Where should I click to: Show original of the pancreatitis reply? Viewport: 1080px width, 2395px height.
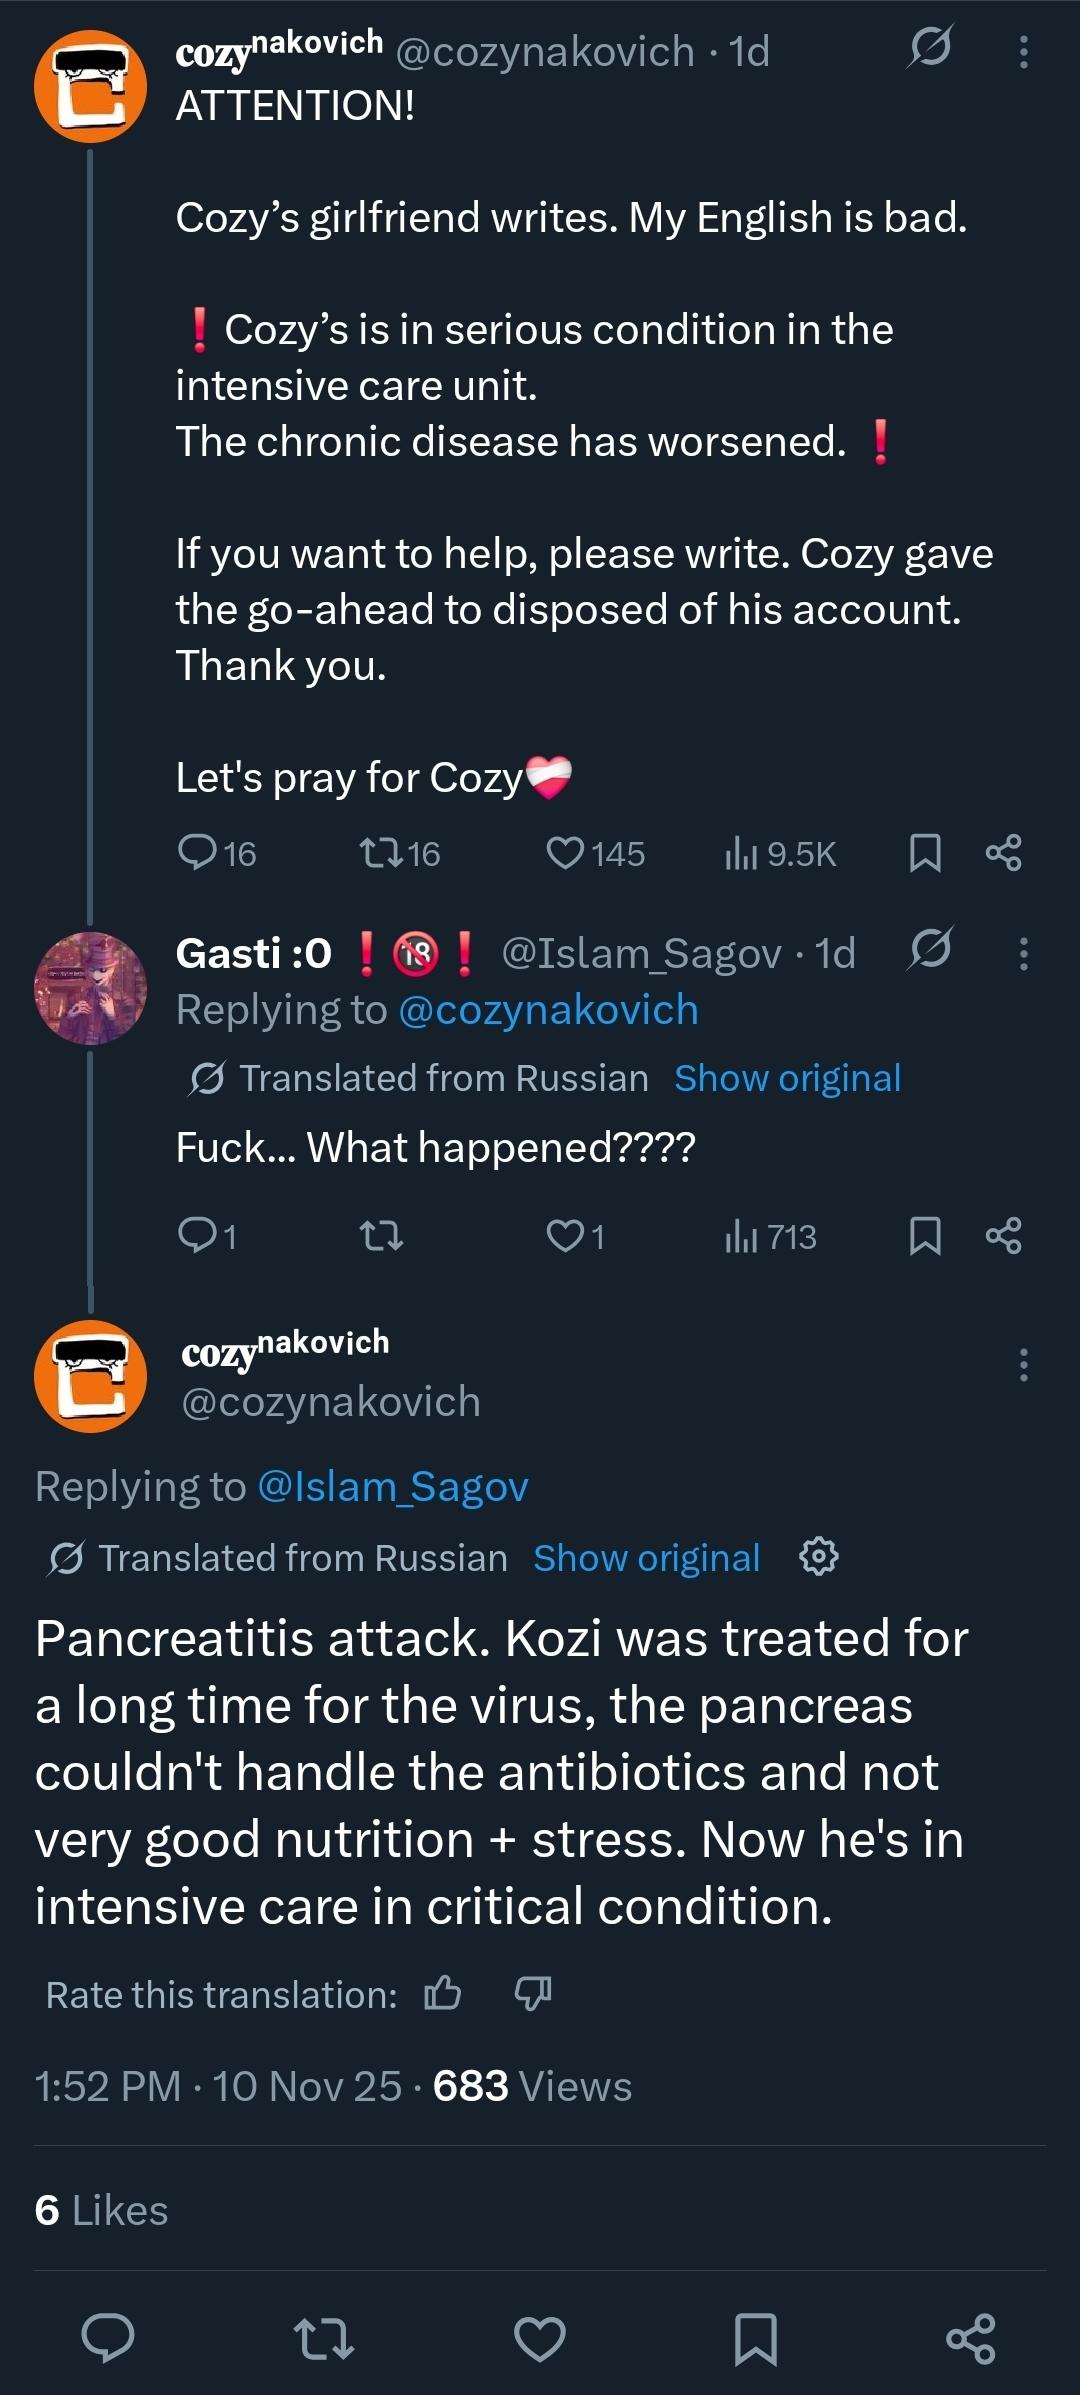click(646, 1558)
